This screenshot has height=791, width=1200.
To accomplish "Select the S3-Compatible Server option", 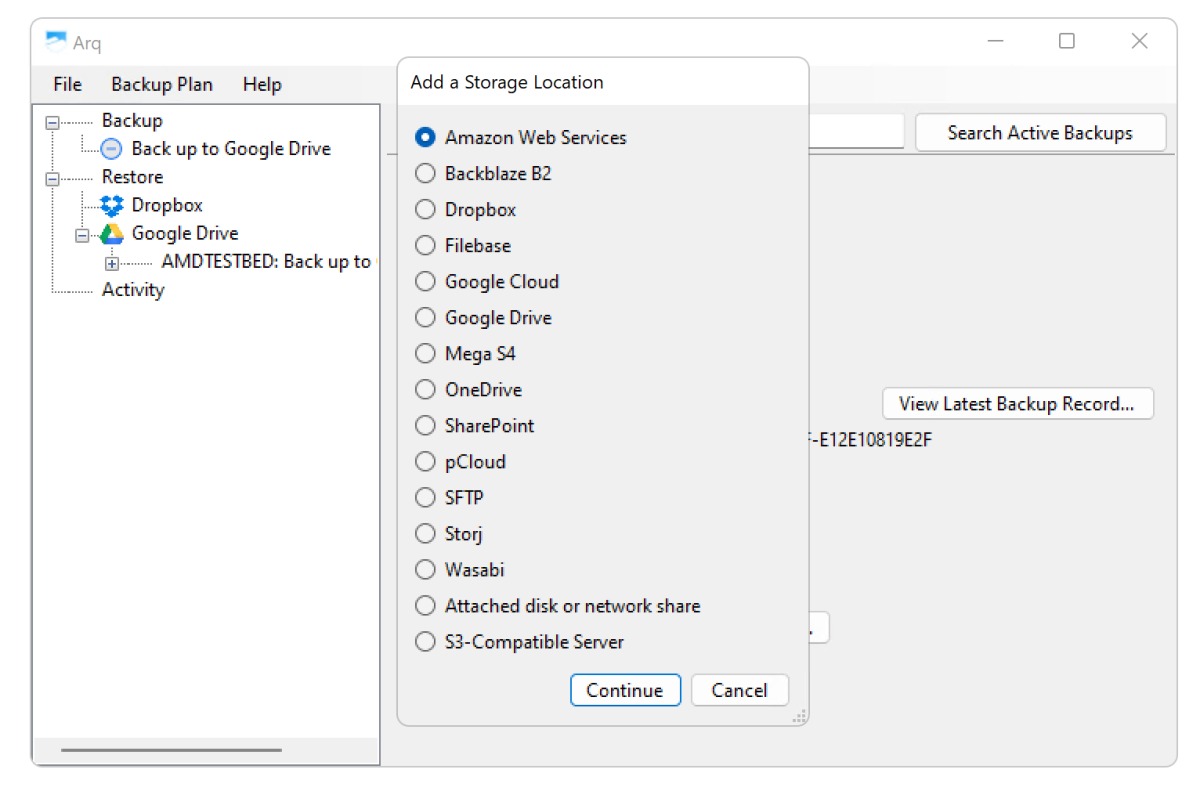I will [x=426, y=642].
